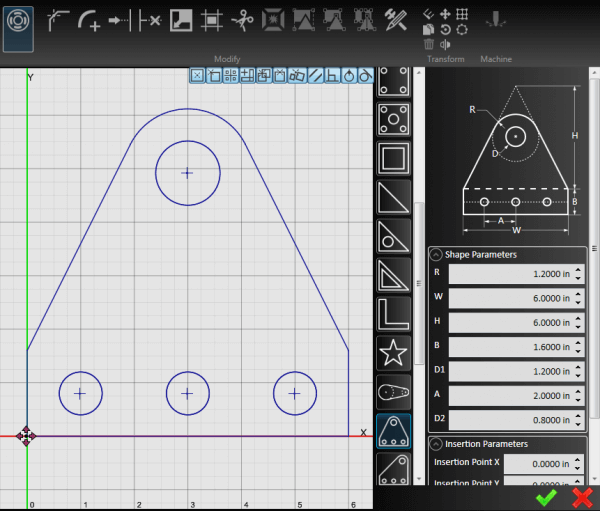This screenshot has width=600, height=511.
Task: Click the scissors trim tool
Action: (242, 19)
